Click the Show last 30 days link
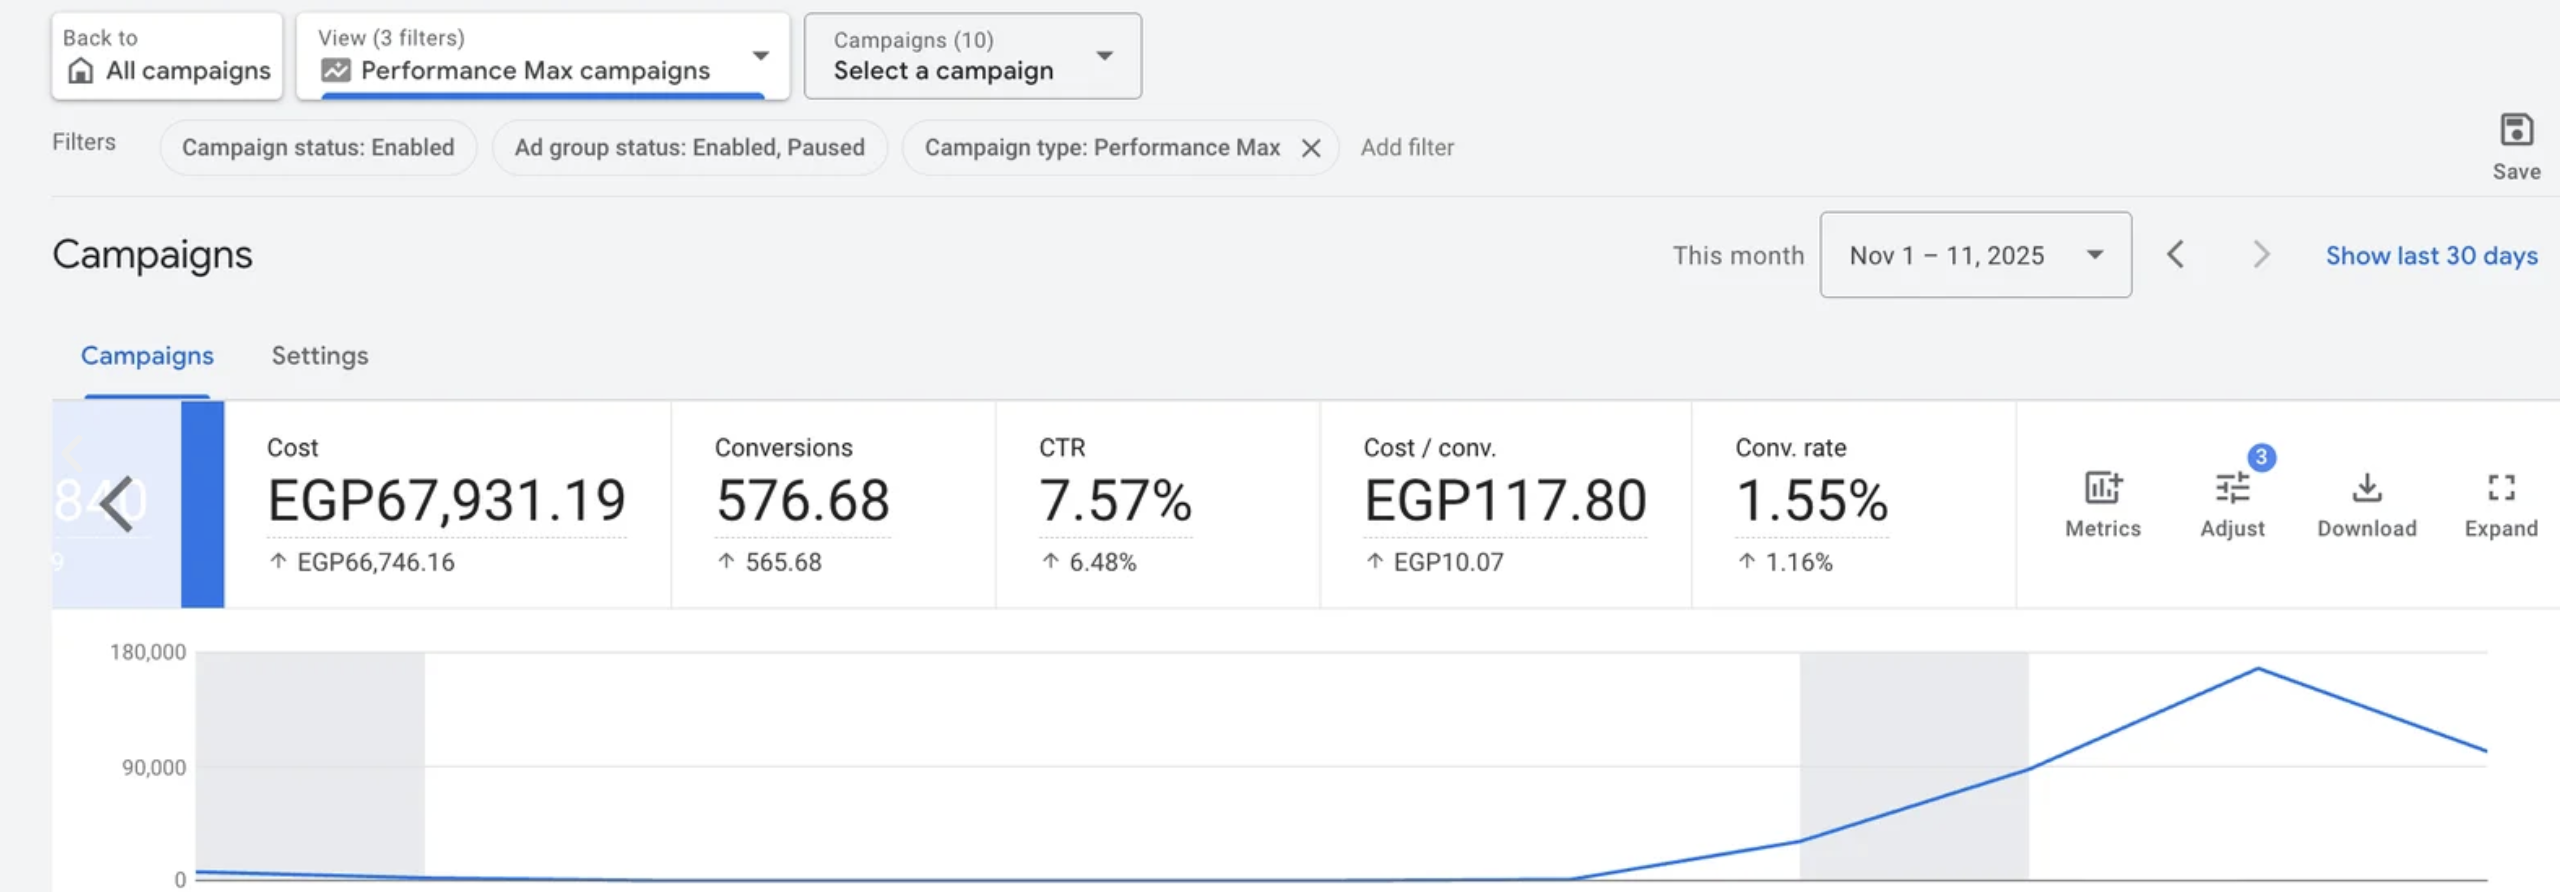This screenshot has width=2560, height=892. click(x=2431, y=255)
